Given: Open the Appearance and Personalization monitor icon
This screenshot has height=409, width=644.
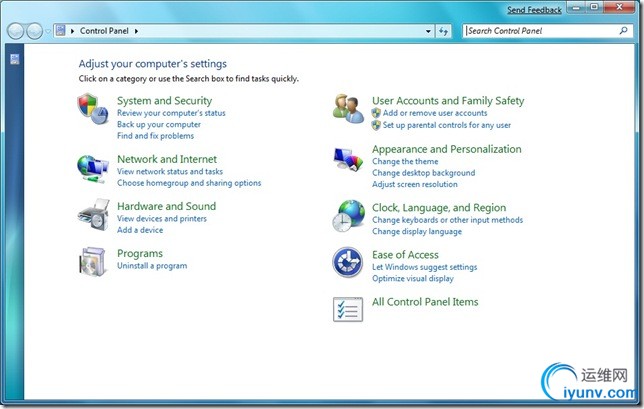Looking at the screenshot, I should point(348,159).
